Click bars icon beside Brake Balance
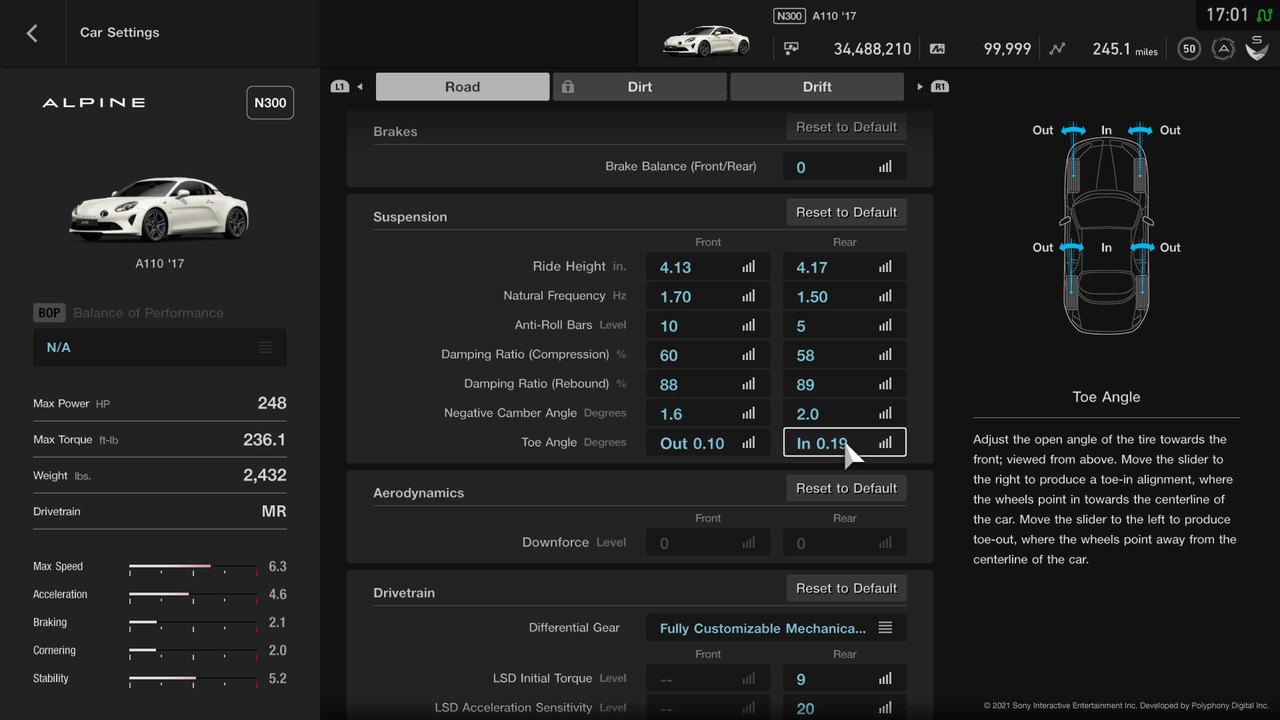This screenshot has height=720, width=1280. pos(885,167)
